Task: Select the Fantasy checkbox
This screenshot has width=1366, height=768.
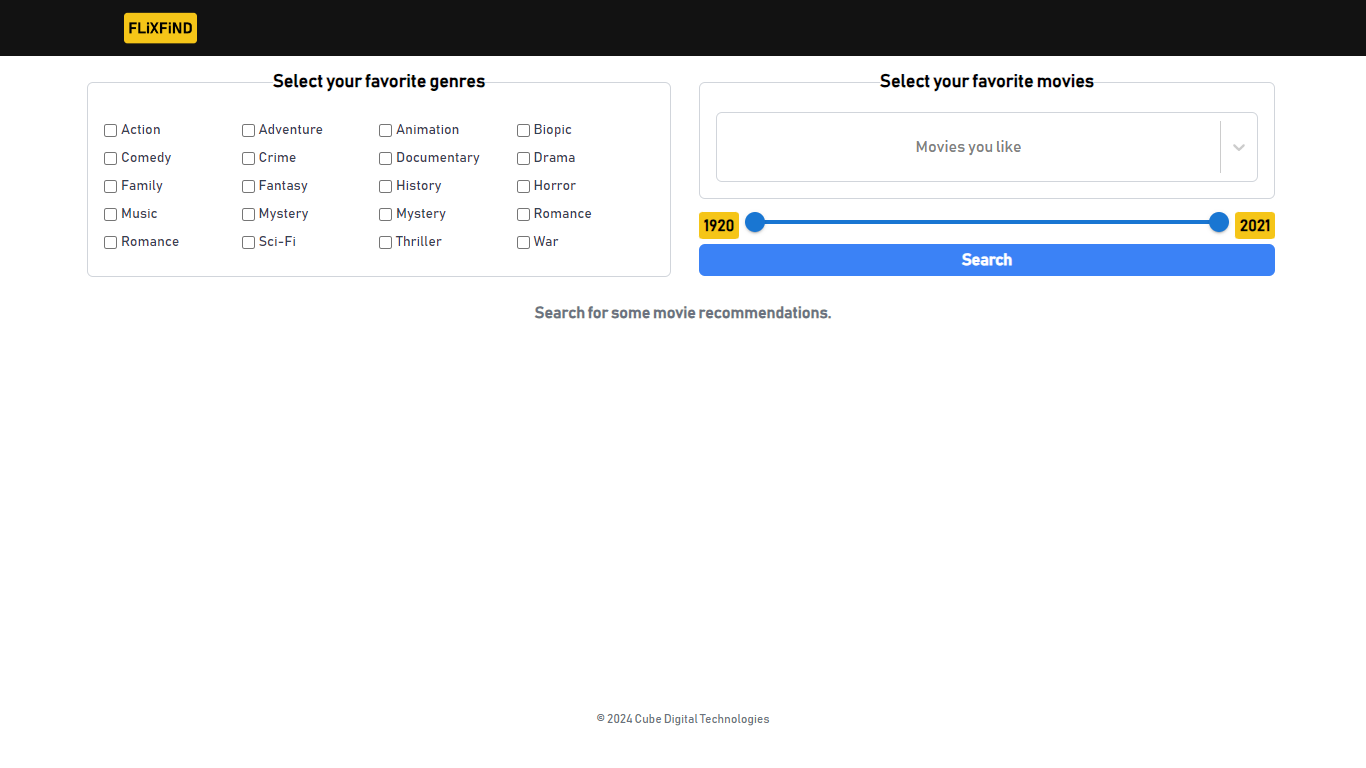Action: coord(248,187)
